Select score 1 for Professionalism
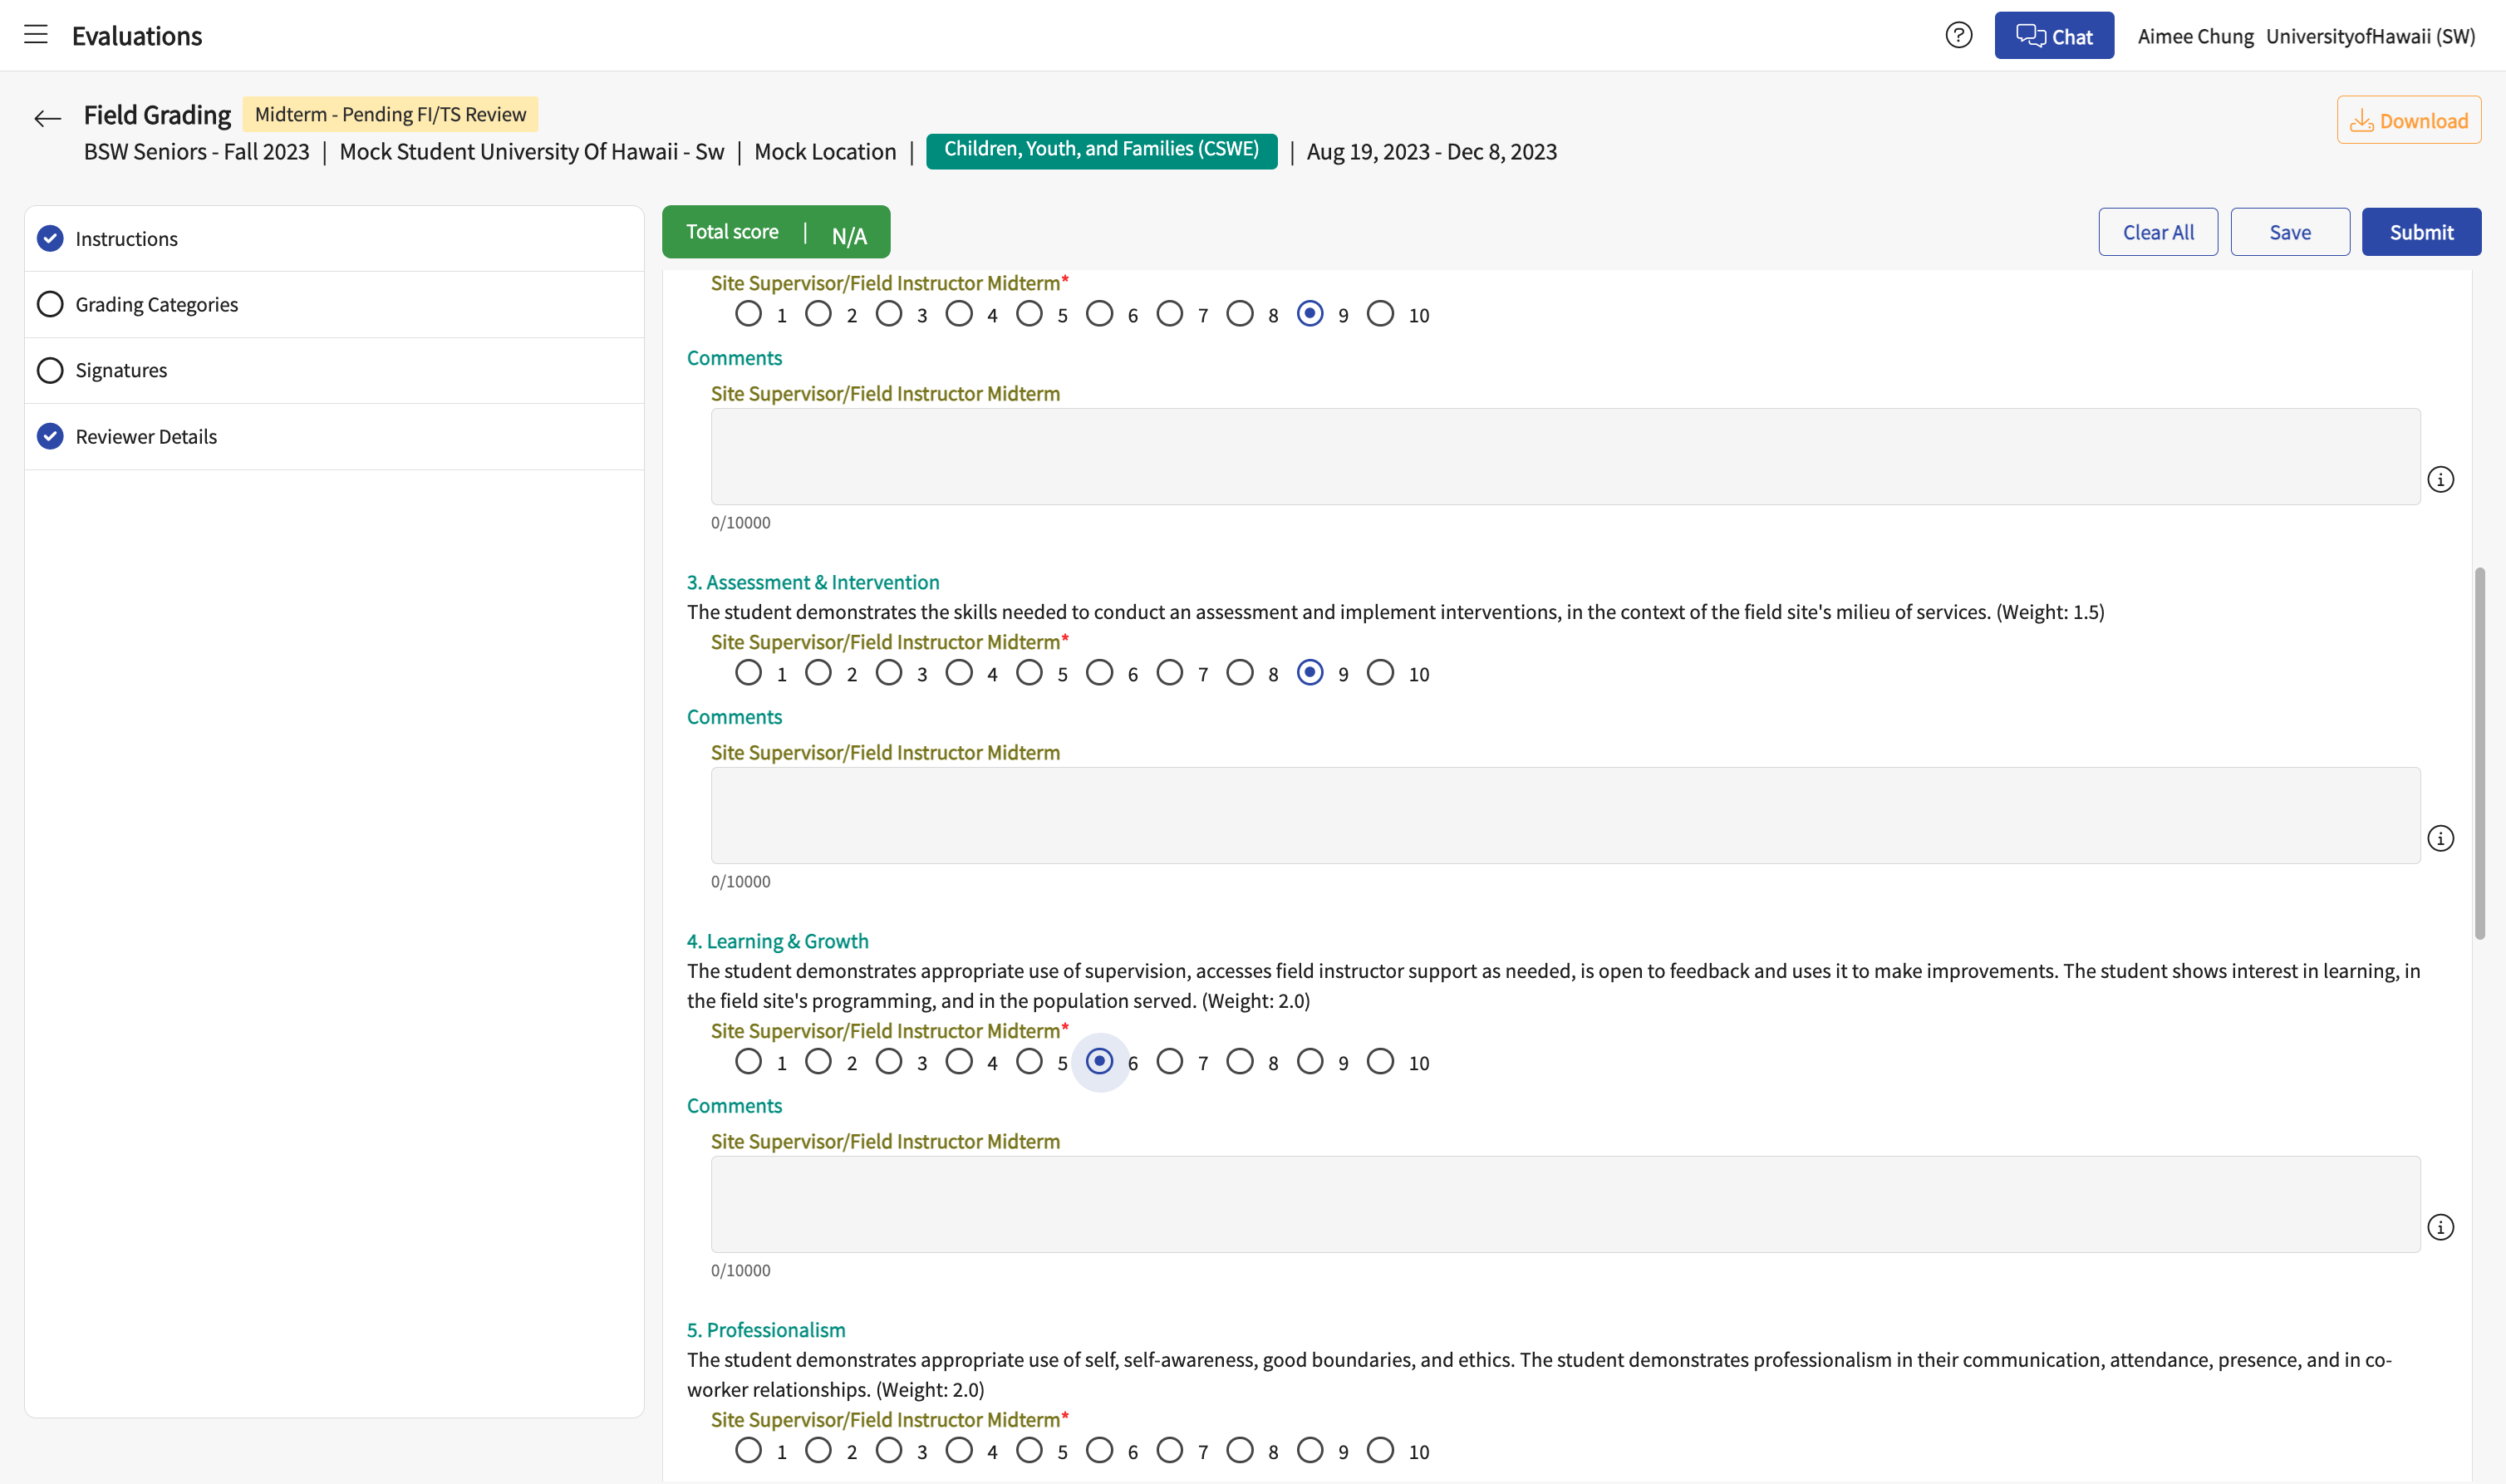Screen dimensions: 2506x1484 click(x=748, y=1451)
